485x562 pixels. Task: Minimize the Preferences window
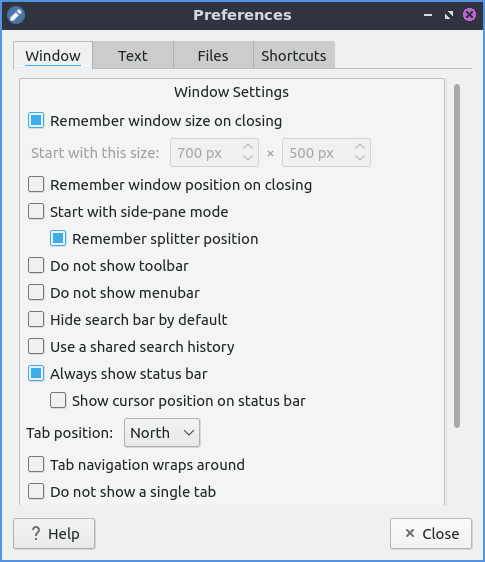click(x=428, y=15)
